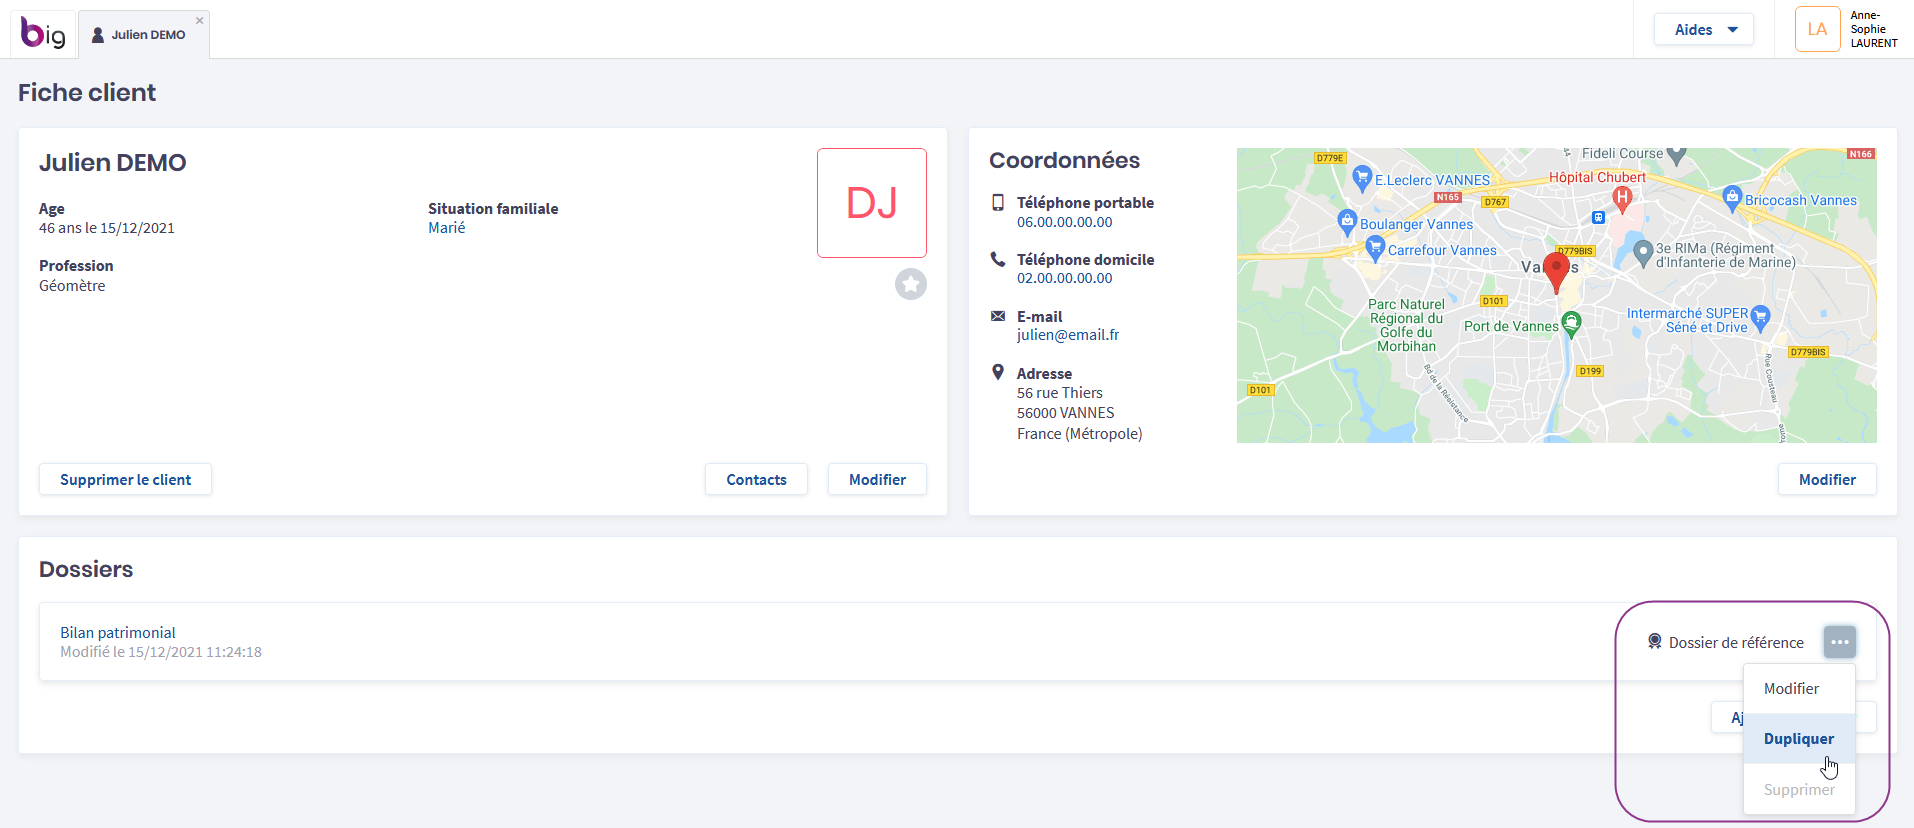Click Modifier in the Coordonnées card
1914x828 pixels.
[1827, 480]
